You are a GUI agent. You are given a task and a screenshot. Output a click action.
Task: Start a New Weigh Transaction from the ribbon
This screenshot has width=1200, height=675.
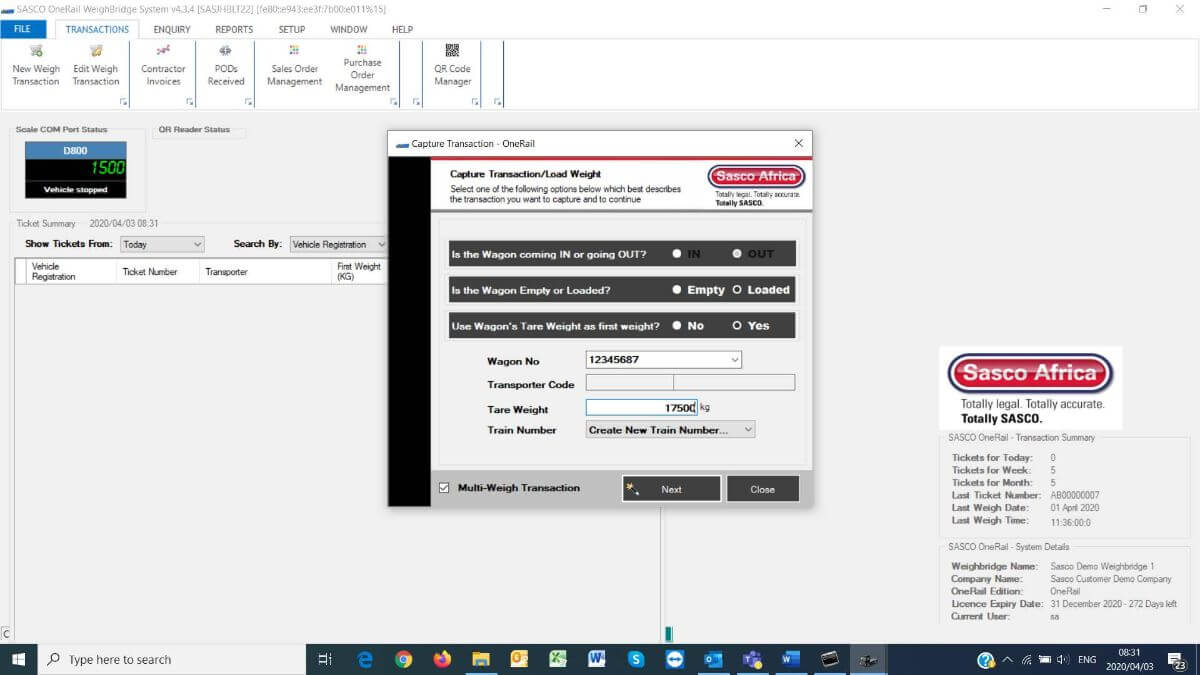[x=36, y=65]
